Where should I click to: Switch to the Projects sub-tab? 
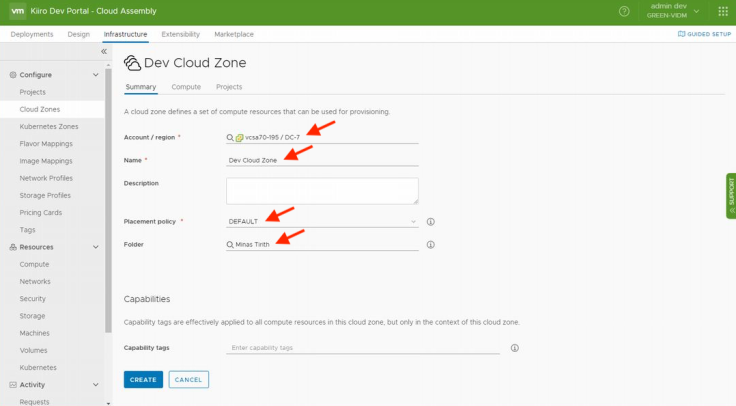click(229, 87)
